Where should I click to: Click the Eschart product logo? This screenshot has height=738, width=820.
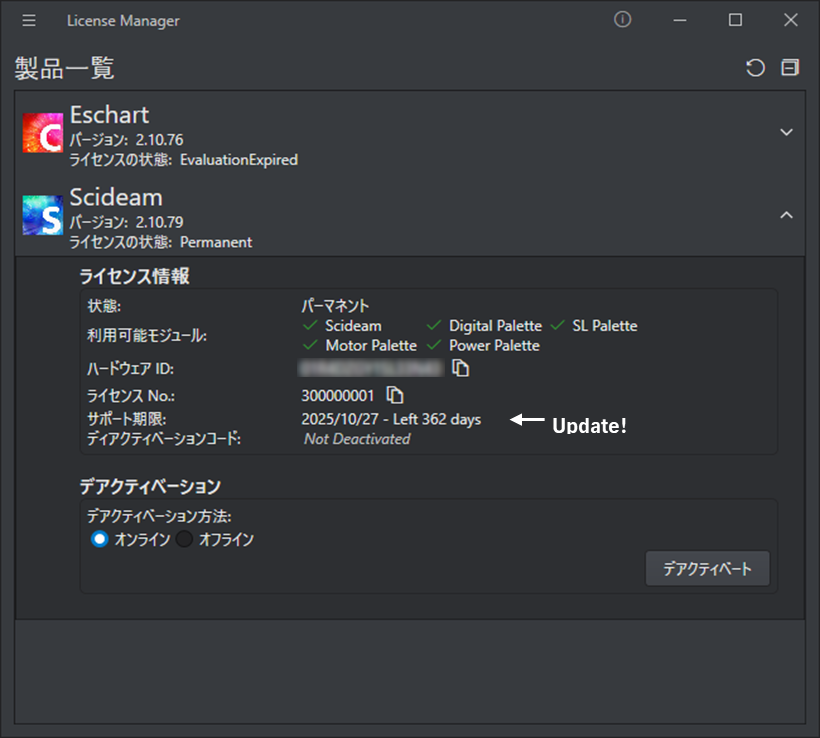[43, 132]
